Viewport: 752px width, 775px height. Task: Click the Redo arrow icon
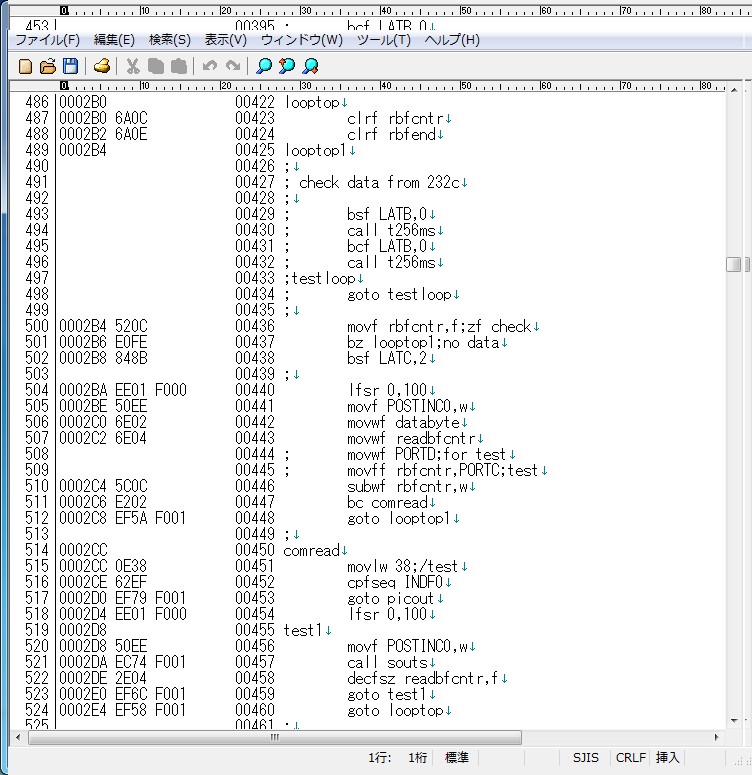(233, 66)
